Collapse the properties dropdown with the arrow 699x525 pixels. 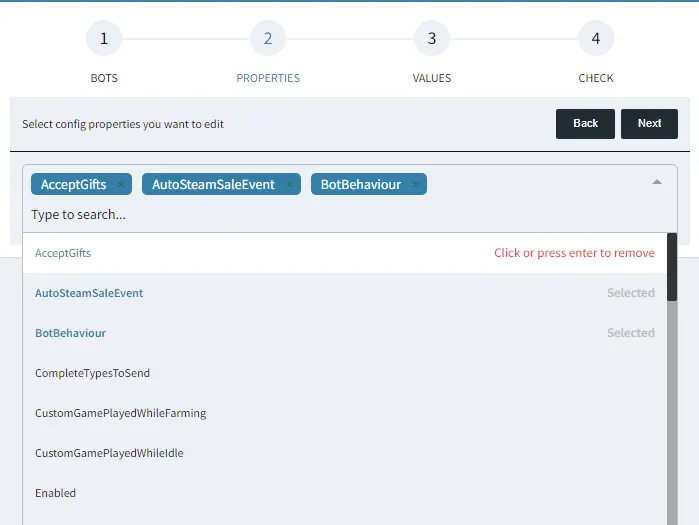click(657, 182)
